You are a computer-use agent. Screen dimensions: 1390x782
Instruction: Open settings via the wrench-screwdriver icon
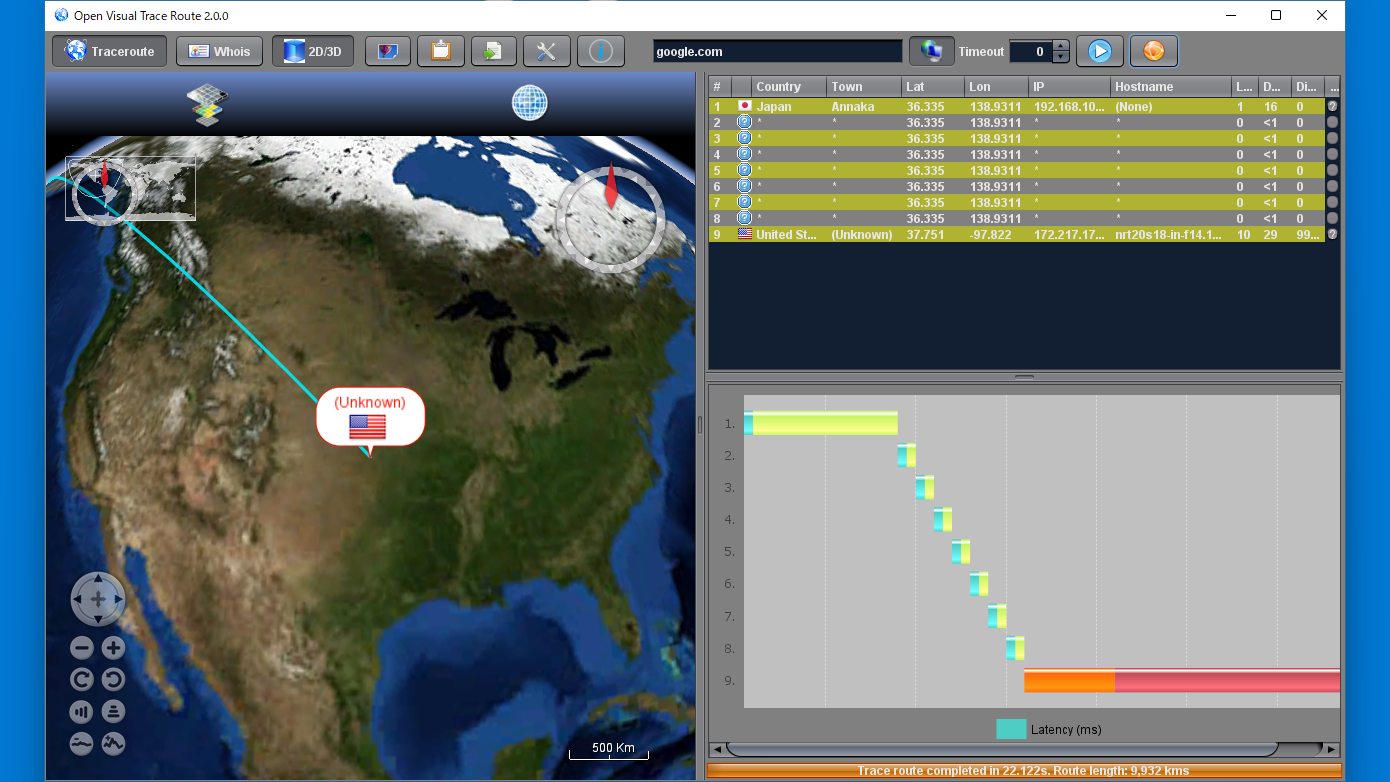coord(547,51)
